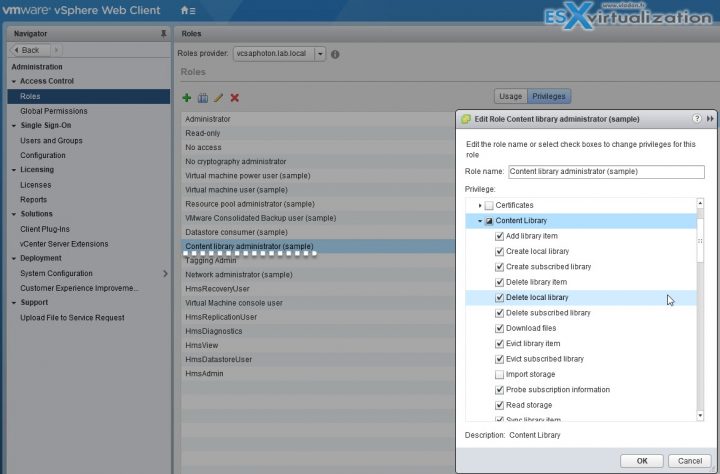Uncheck the Add library item privilege
The image size is (720, 474).
pos(500,236)
